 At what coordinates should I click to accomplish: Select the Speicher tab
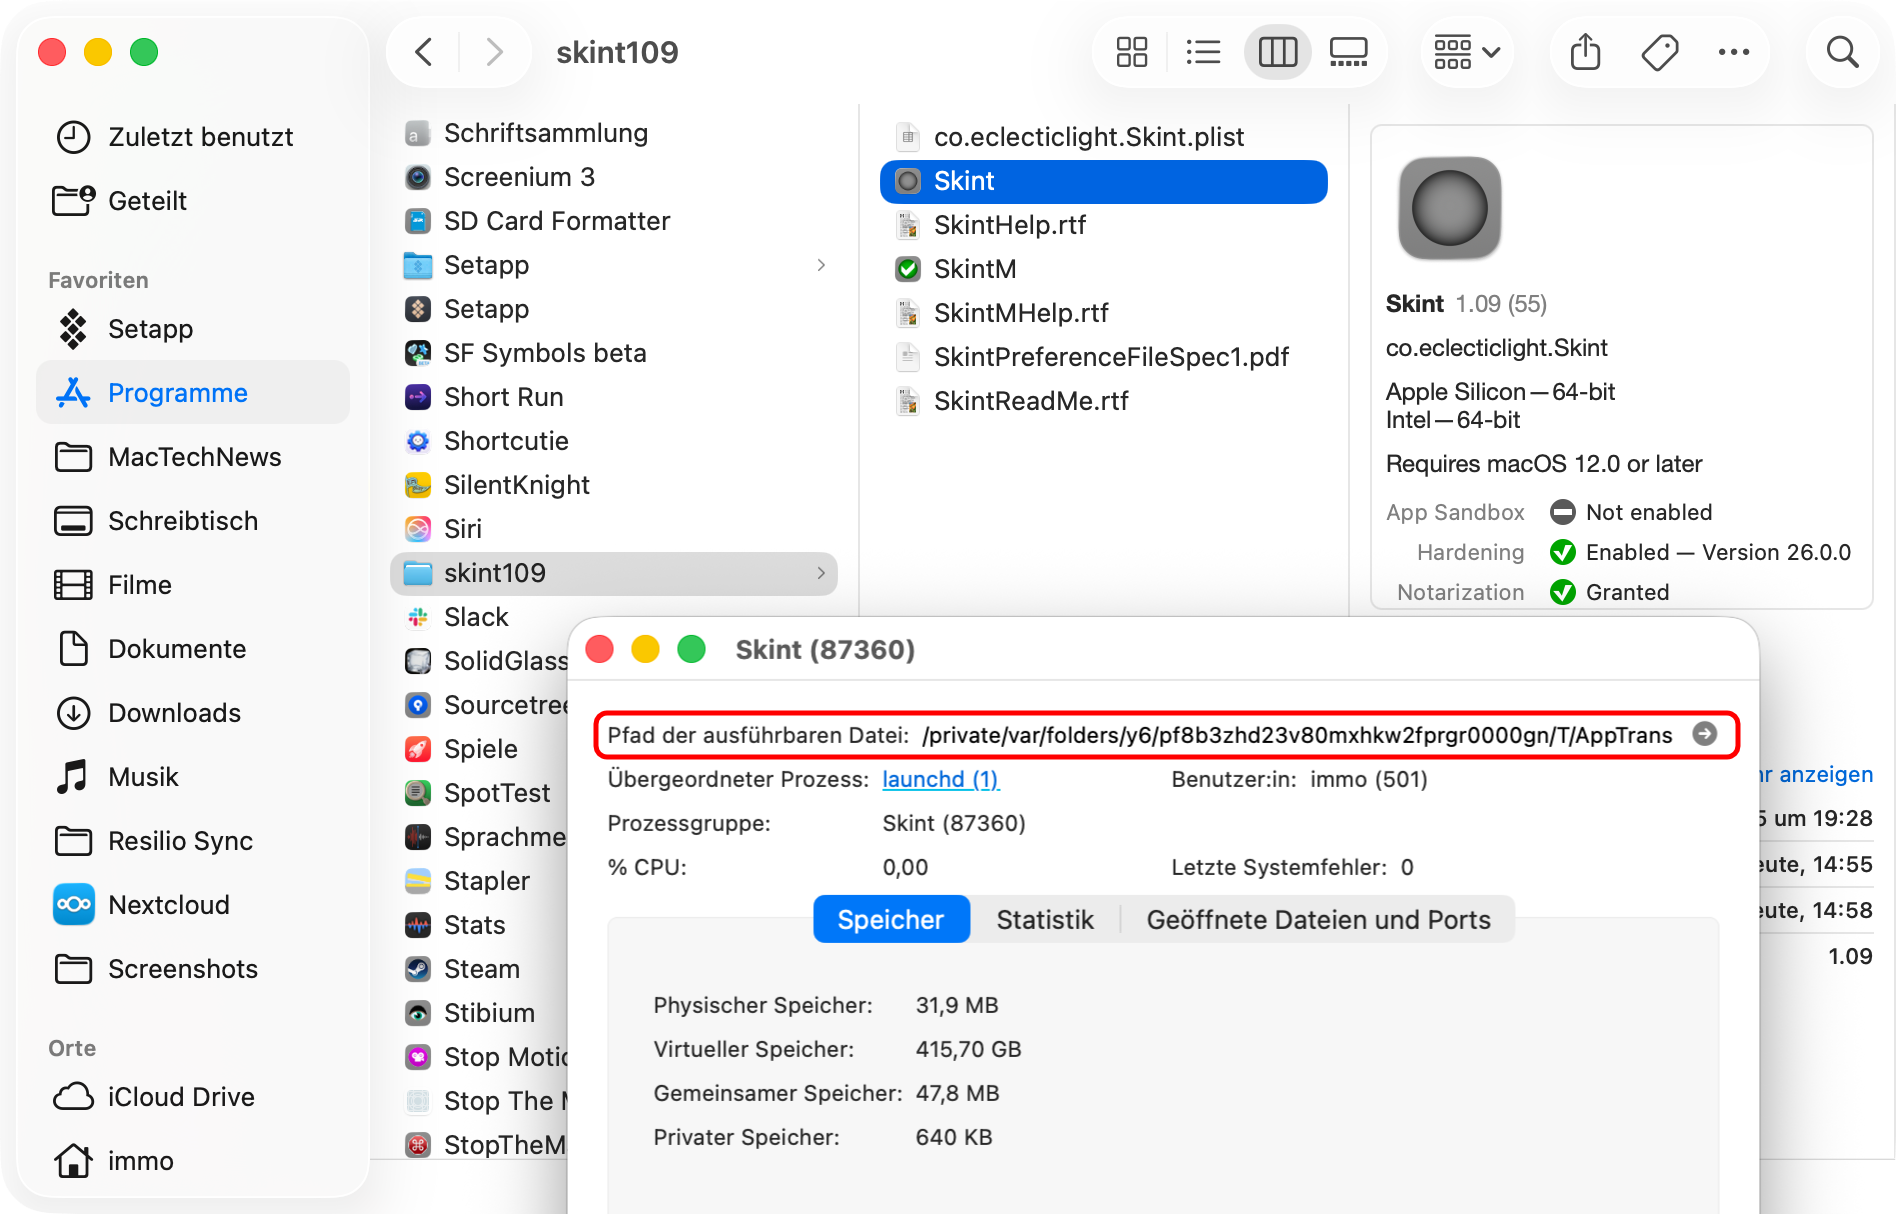coord(890,920)
